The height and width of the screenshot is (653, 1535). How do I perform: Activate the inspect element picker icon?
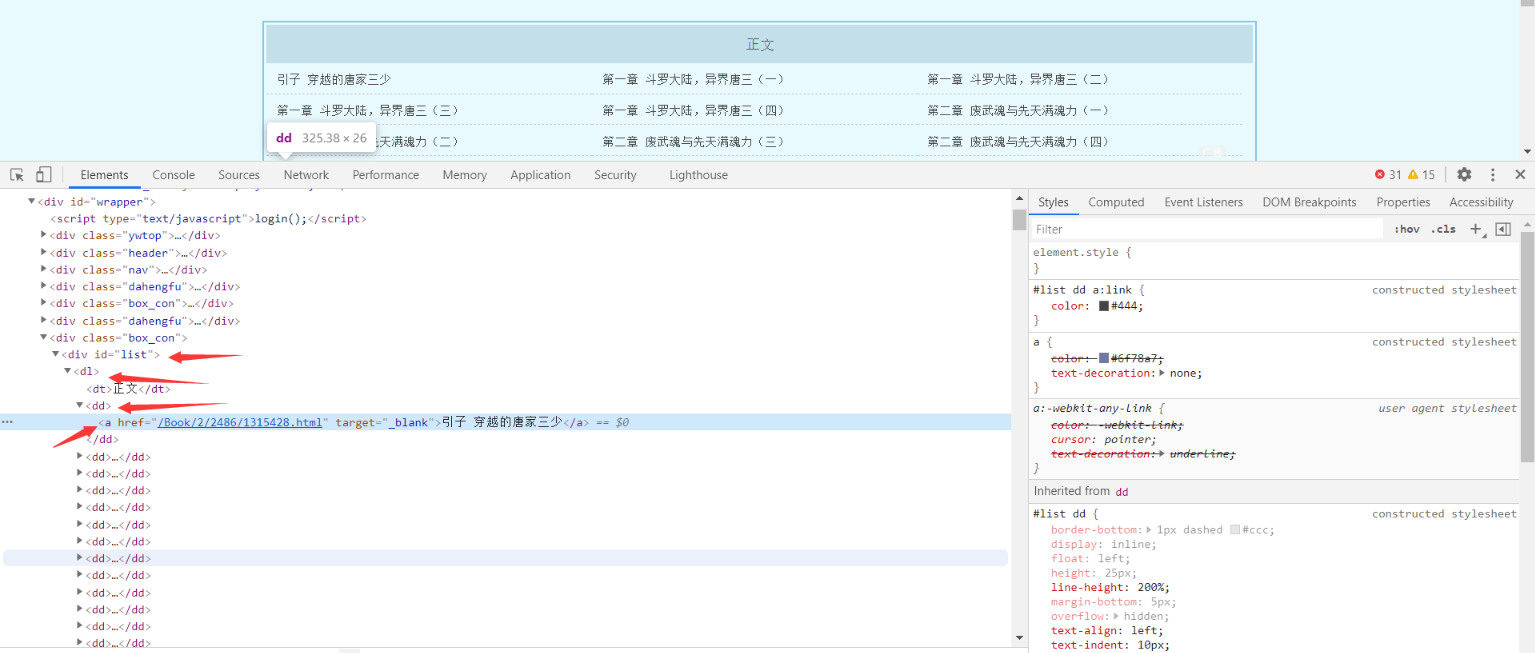coord(17,175)
